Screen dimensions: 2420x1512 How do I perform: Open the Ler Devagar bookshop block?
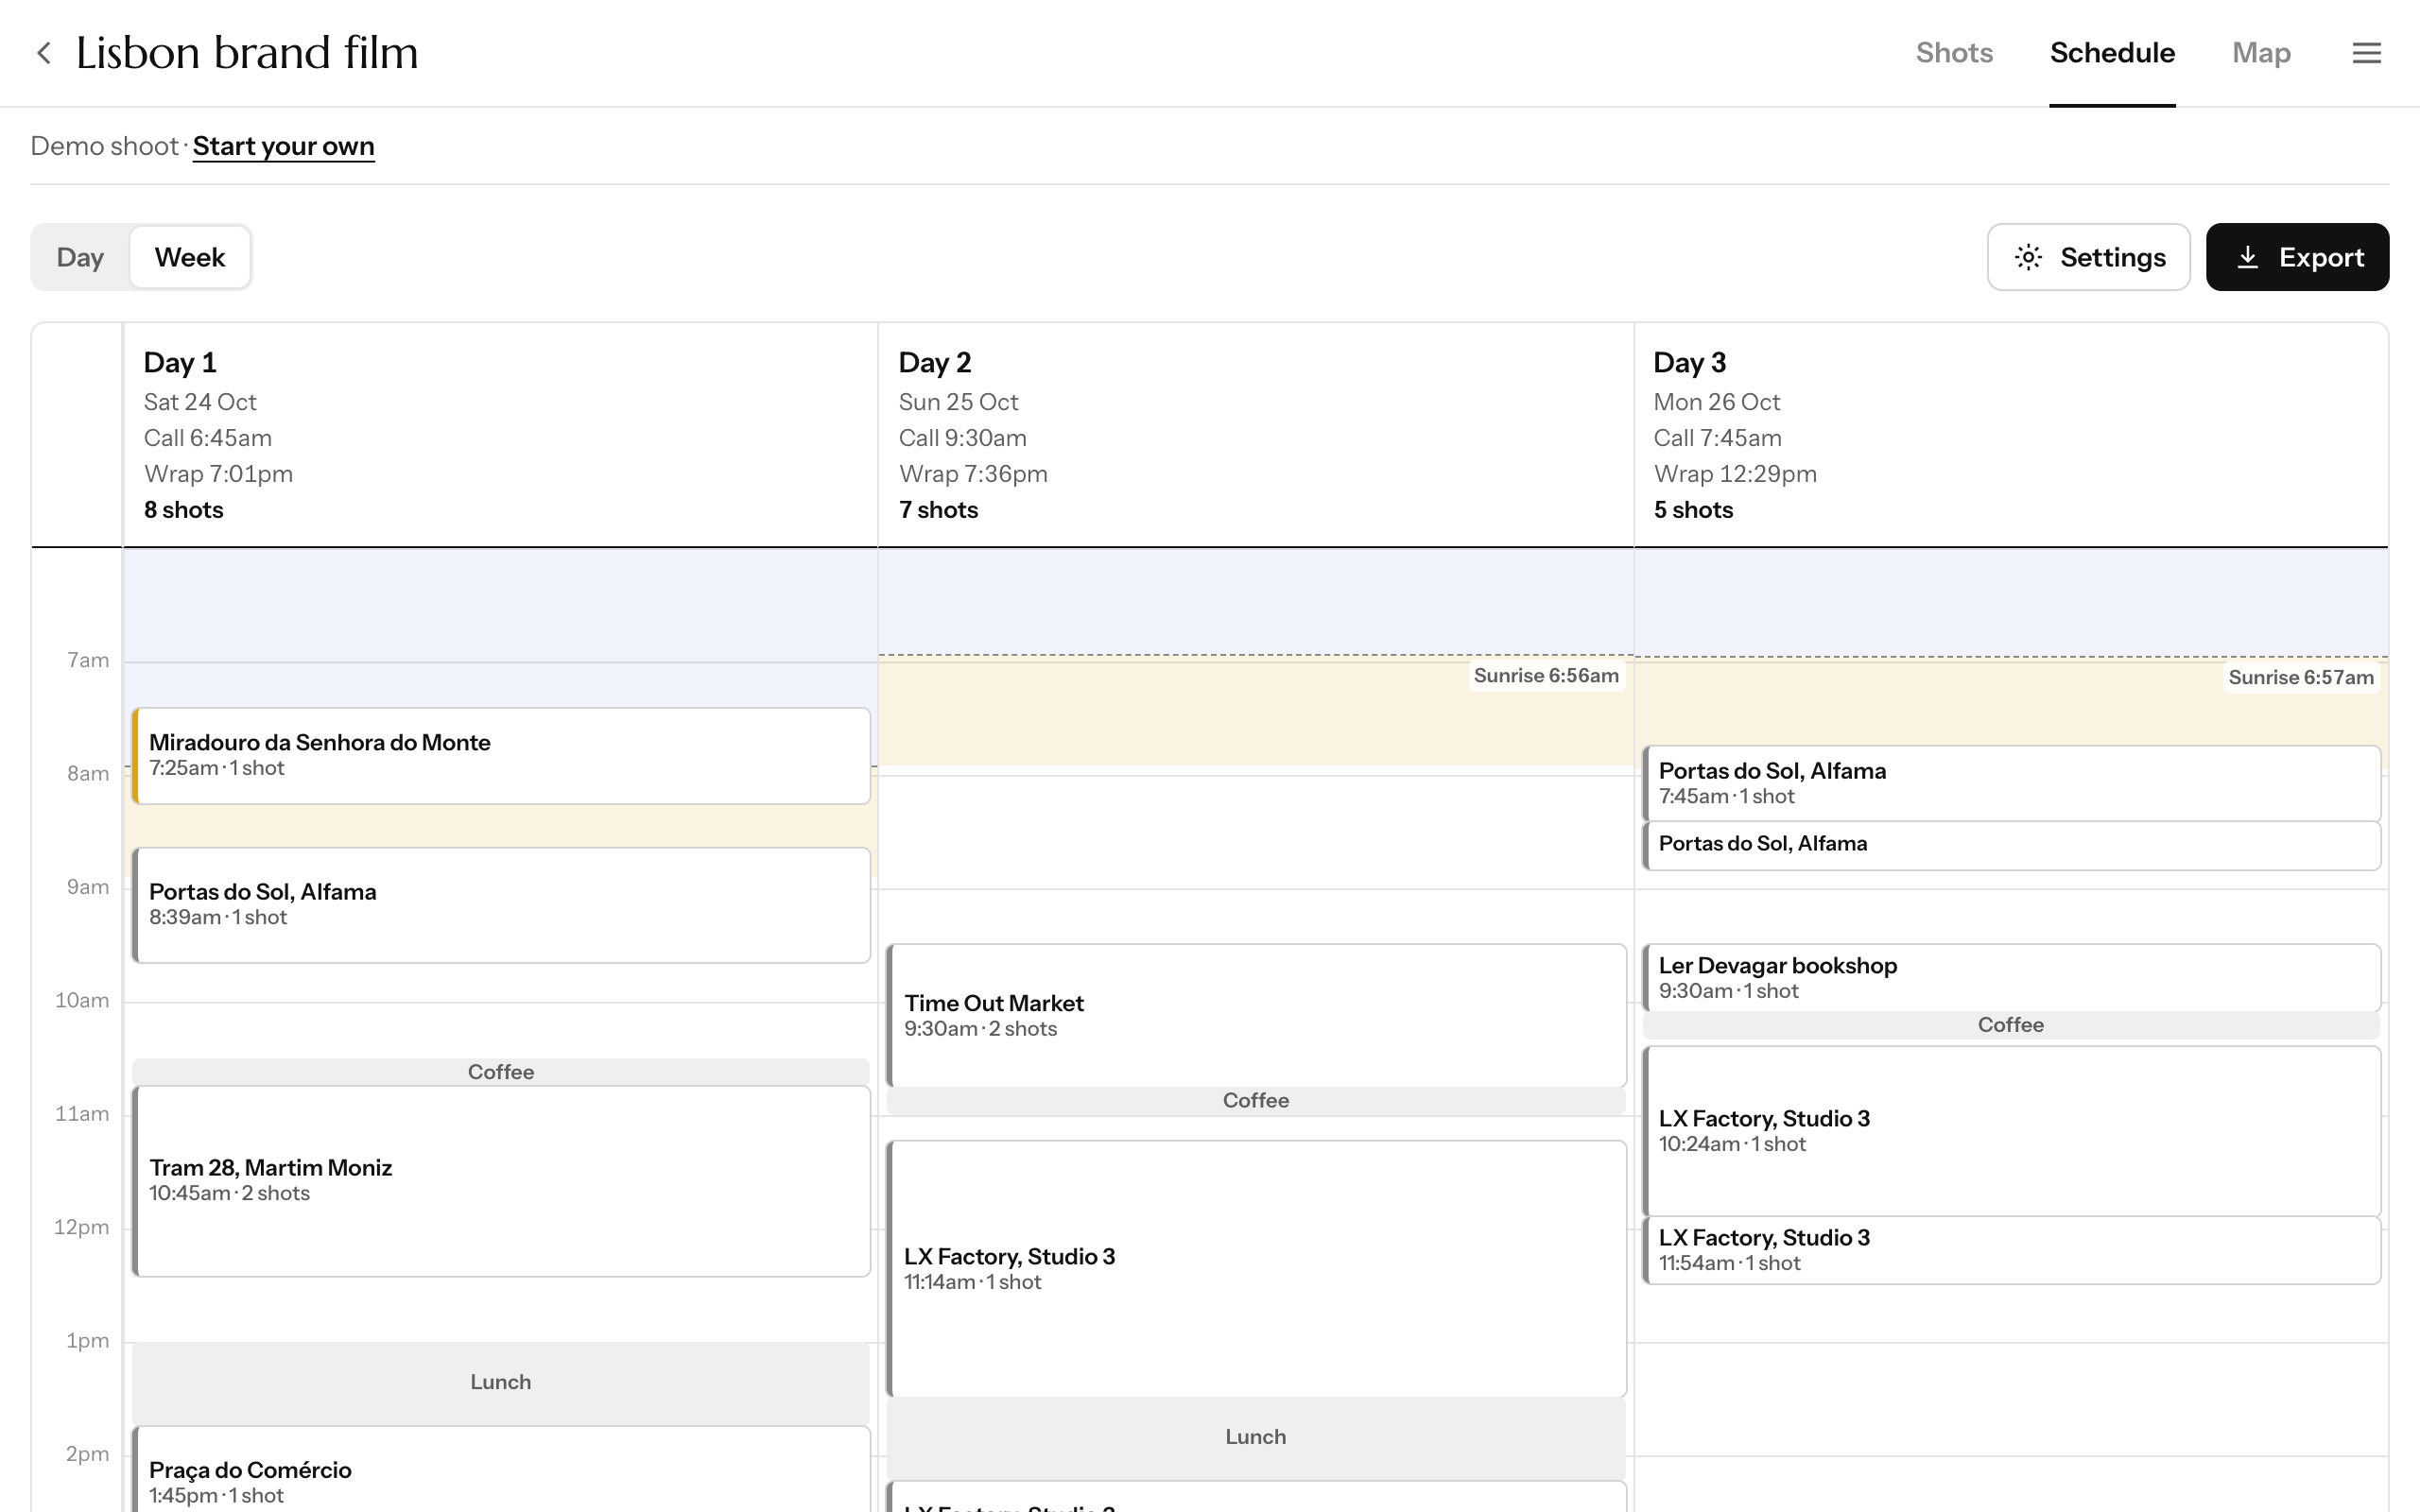pyautogui.click(x=2011, y=978)
